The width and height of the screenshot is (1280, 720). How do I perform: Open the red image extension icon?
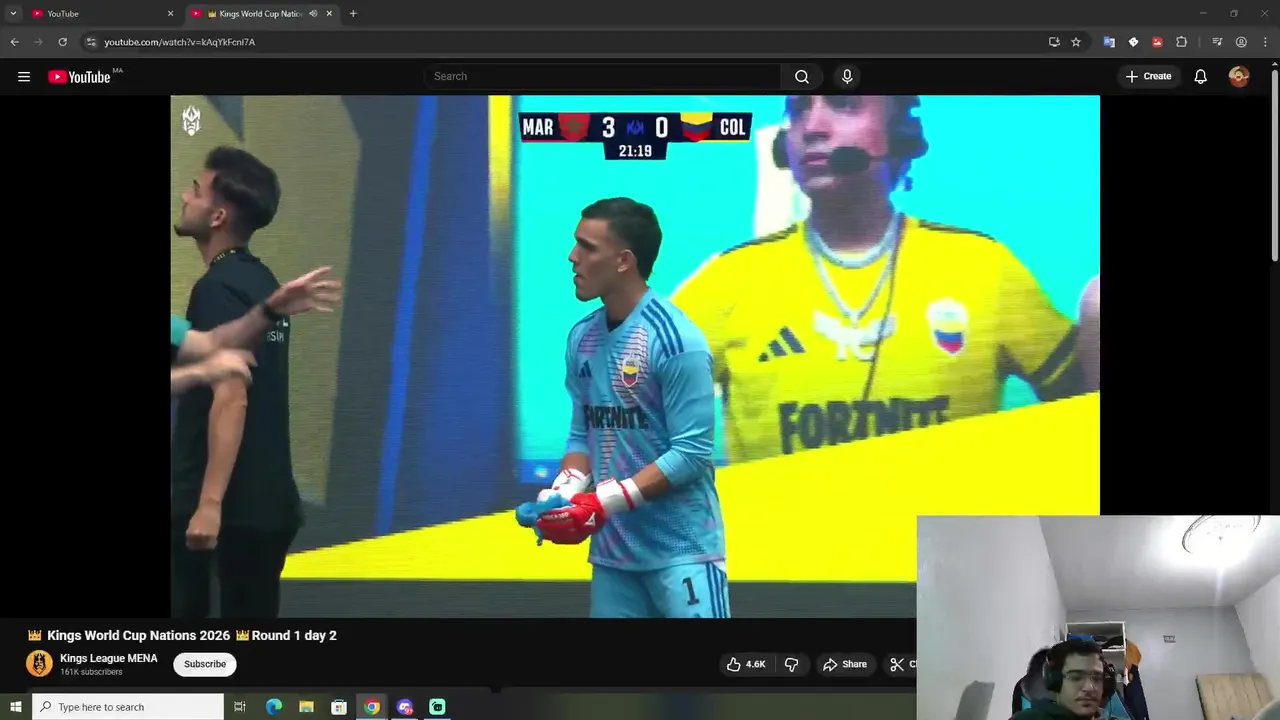[1157, 42]
